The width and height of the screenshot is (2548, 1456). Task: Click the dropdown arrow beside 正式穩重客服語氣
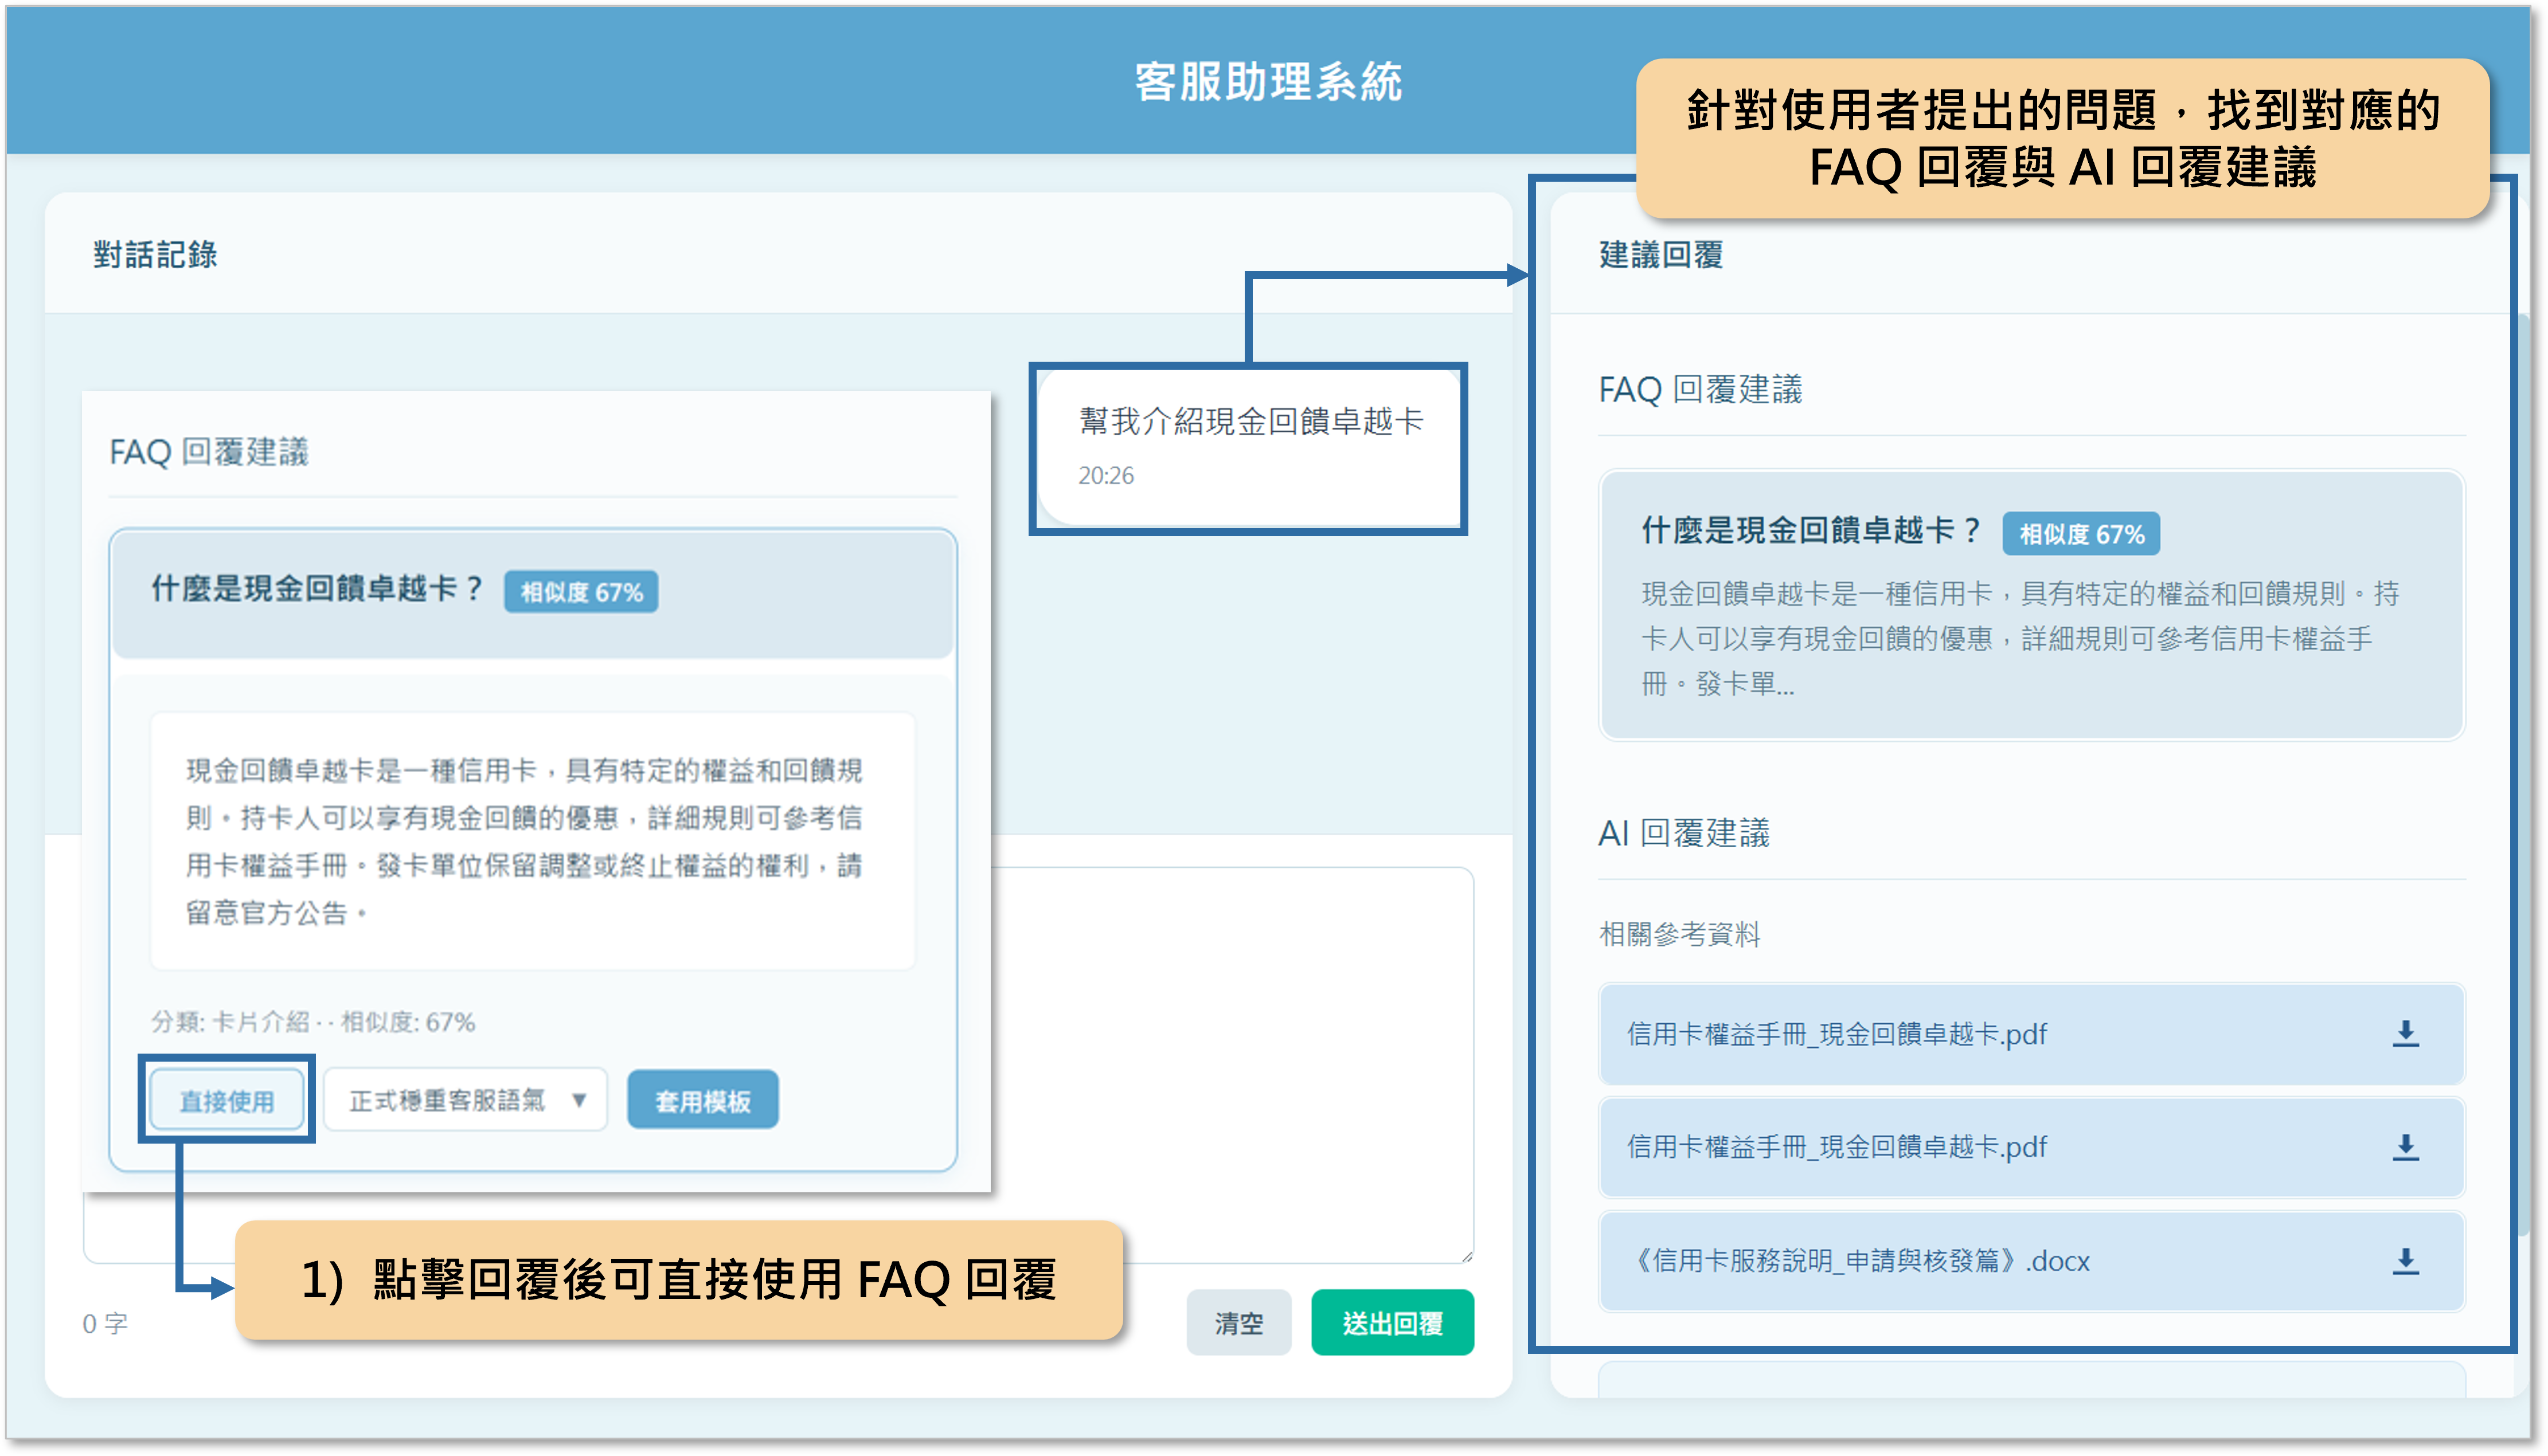(x=578, y=1100)
